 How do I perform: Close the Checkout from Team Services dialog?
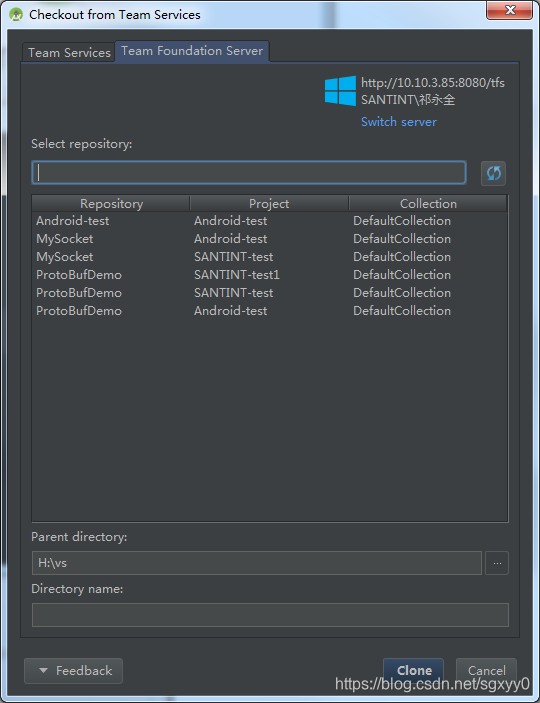510,10
